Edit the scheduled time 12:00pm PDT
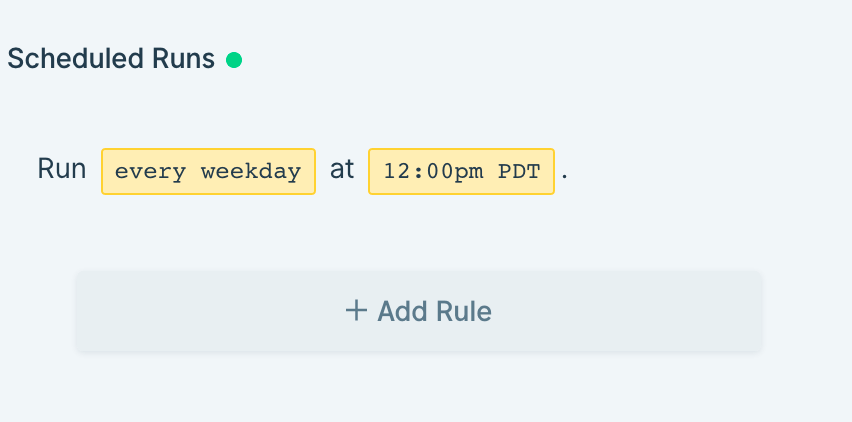This screenshot has height=422, width=852. [x=461, y=171]
